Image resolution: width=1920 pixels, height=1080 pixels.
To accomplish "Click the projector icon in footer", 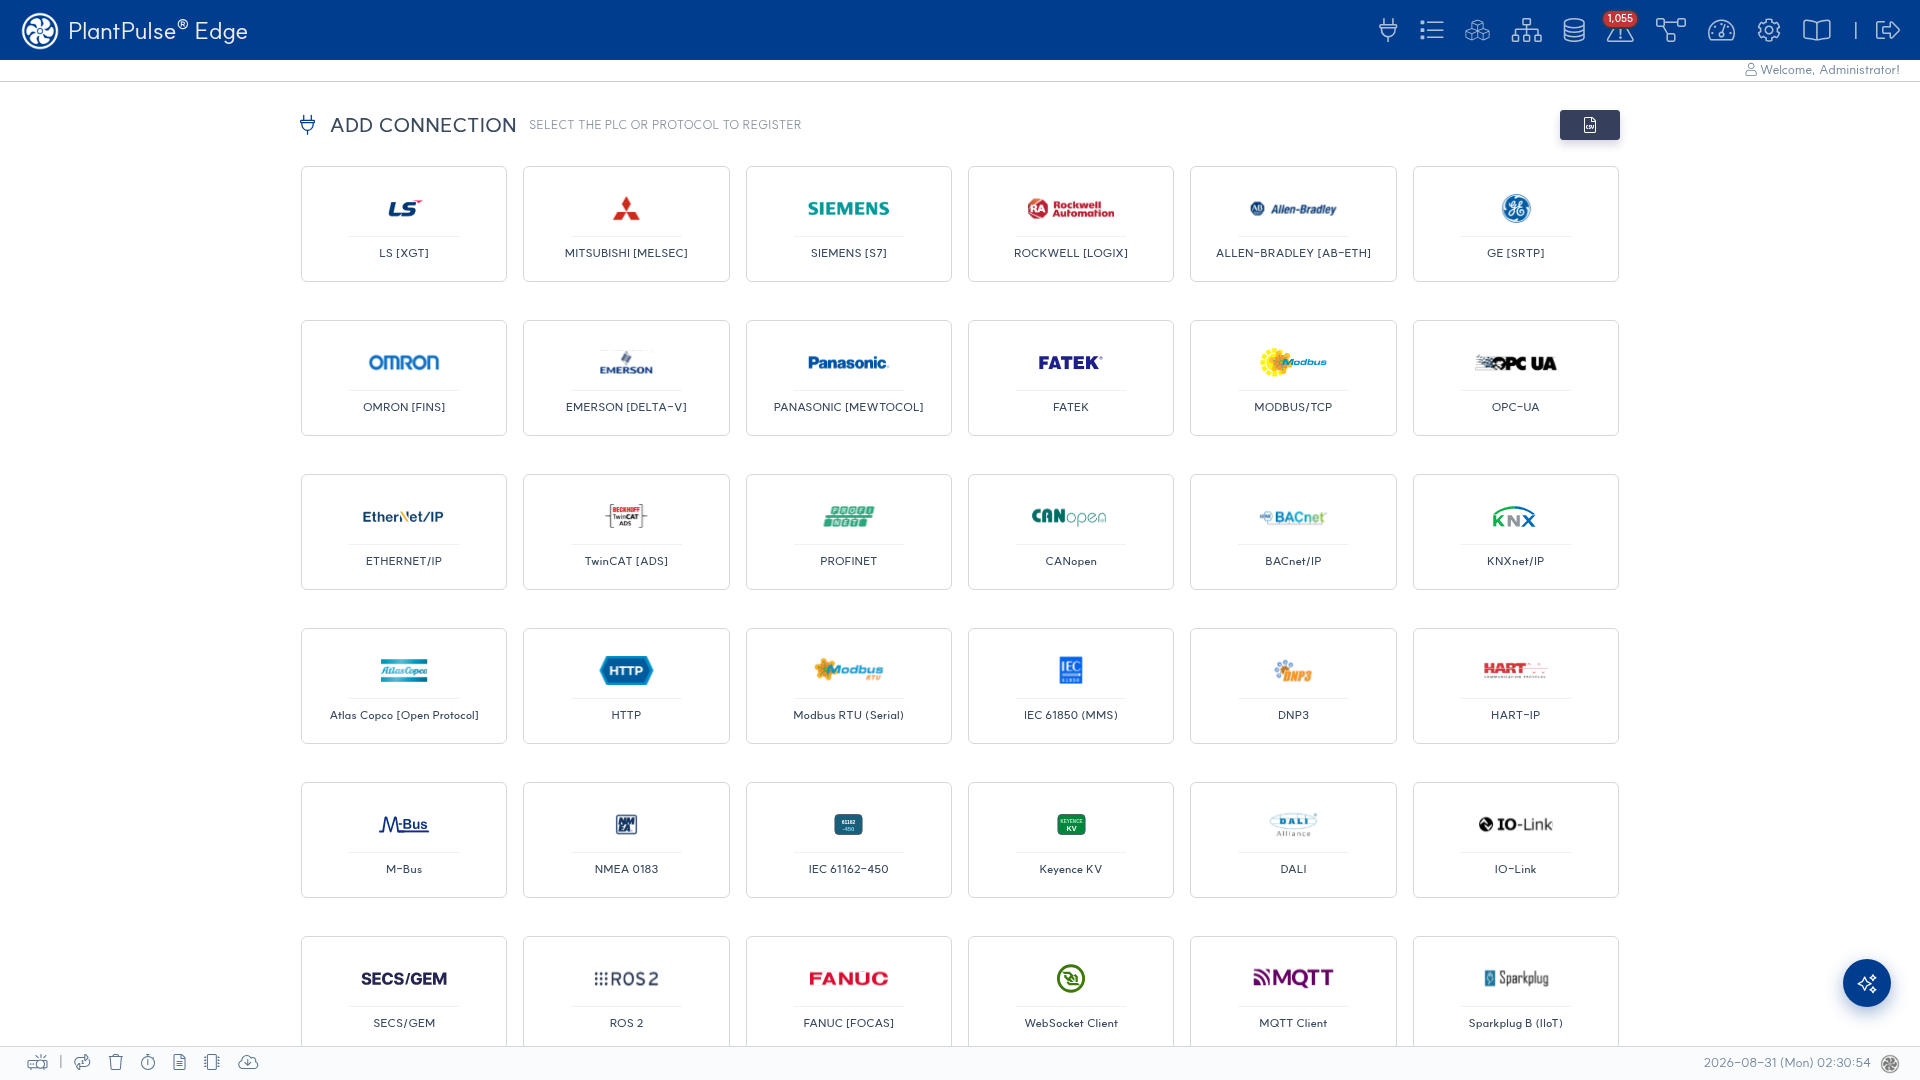I will tap(38, 1062).
